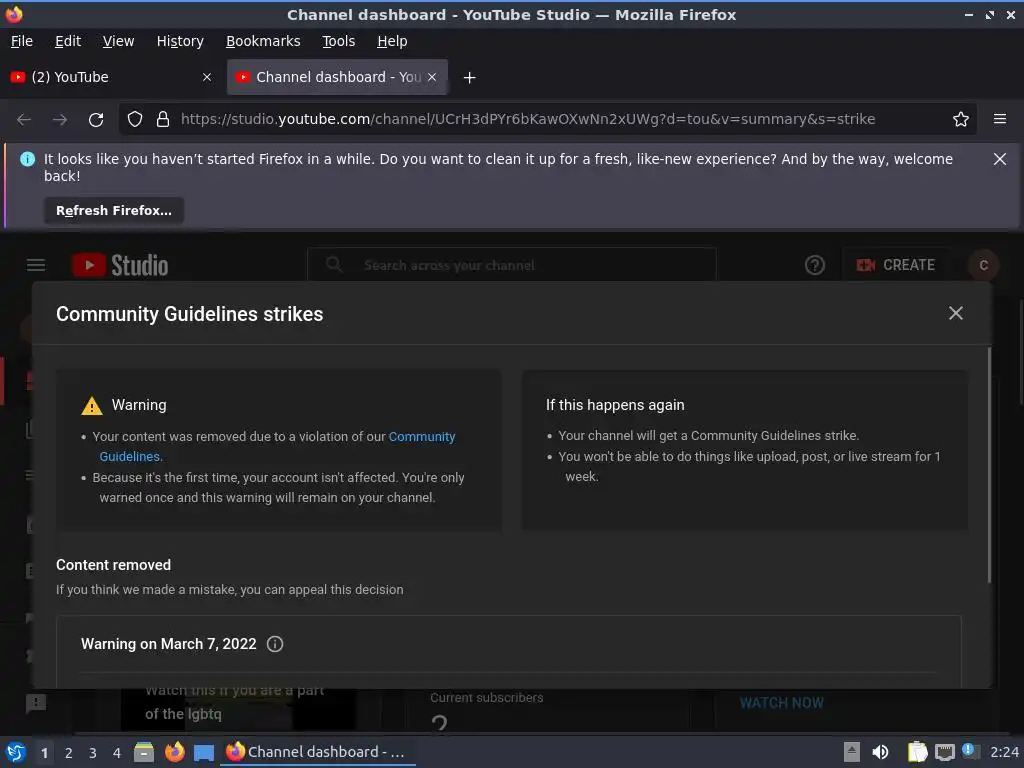Open the Bookmarks menu
This screenshot has height=768, width=1024.
pyautogui.click(x=263, y=41)
